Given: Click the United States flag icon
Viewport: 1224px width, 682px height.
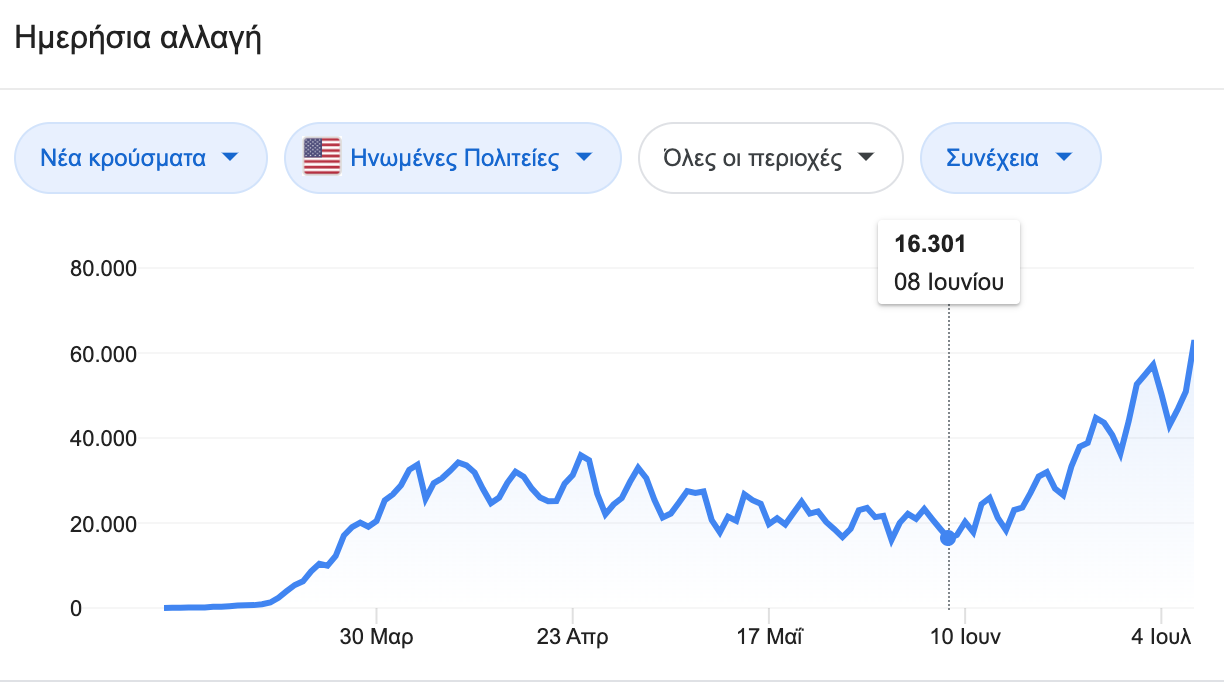Looking at the screenshot, I should [322, 157].
